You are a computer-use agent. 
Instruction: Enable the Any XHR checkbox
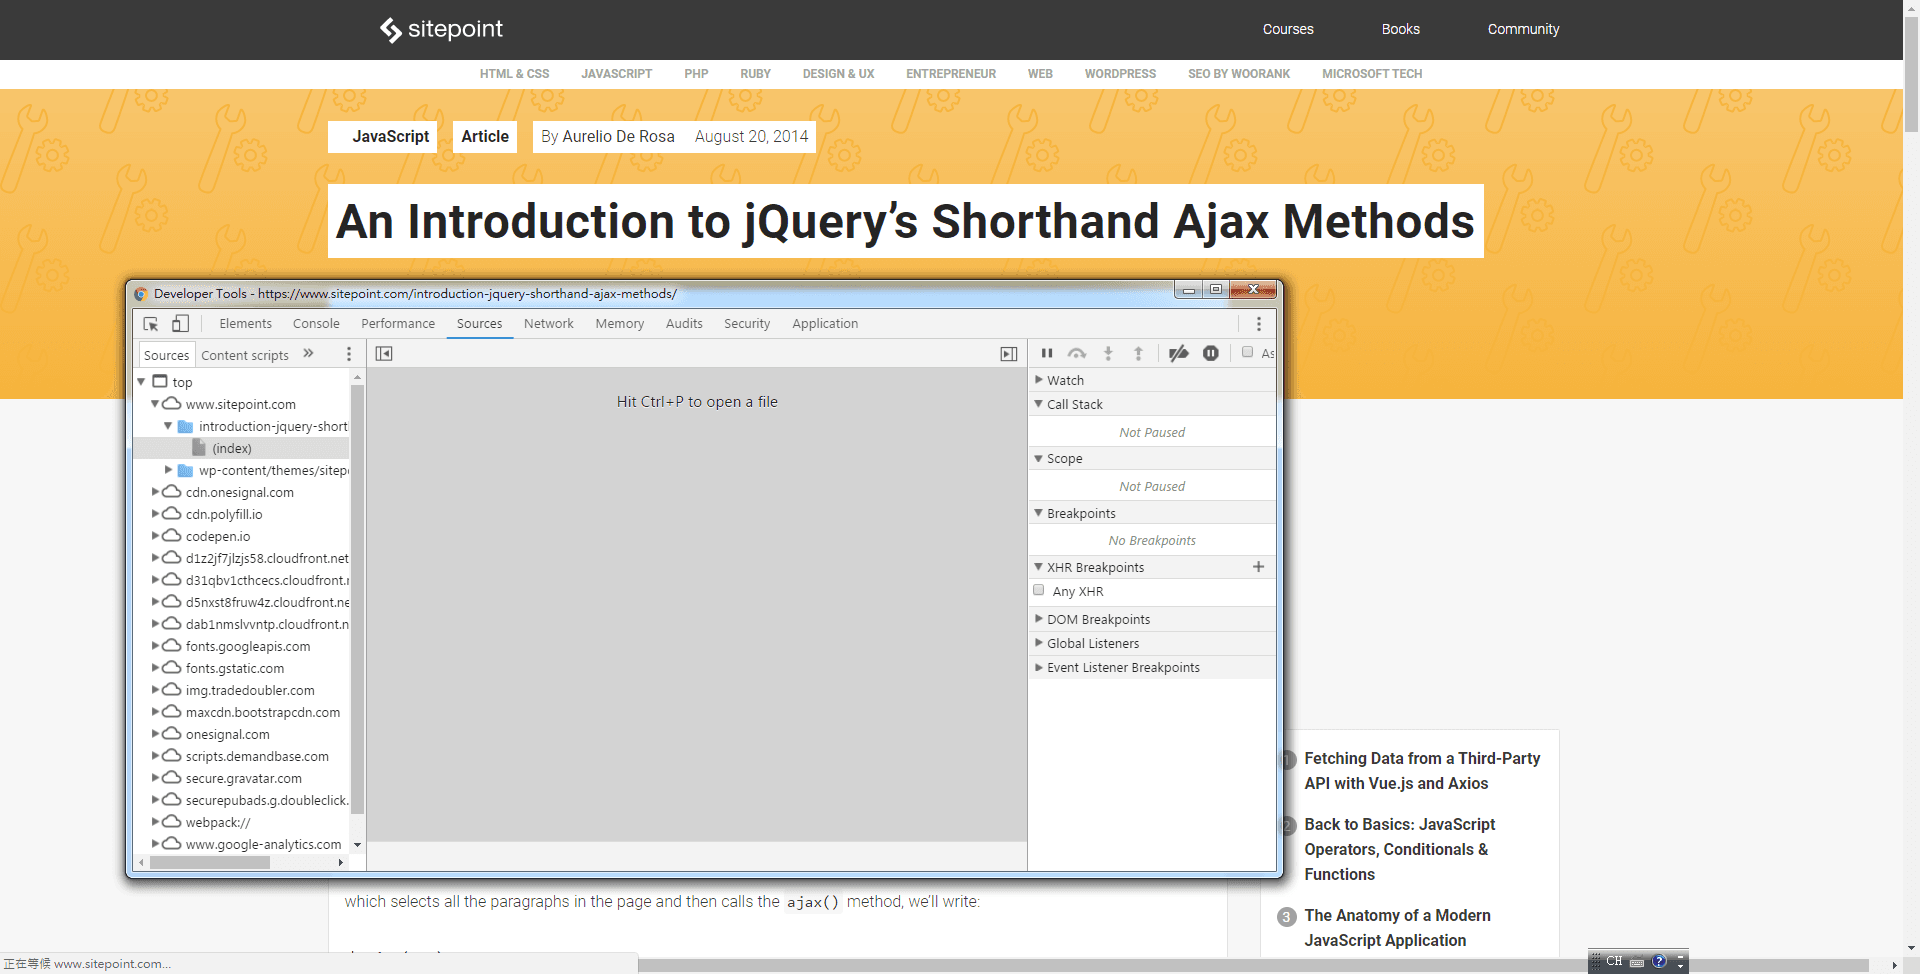pos(1039,591)
